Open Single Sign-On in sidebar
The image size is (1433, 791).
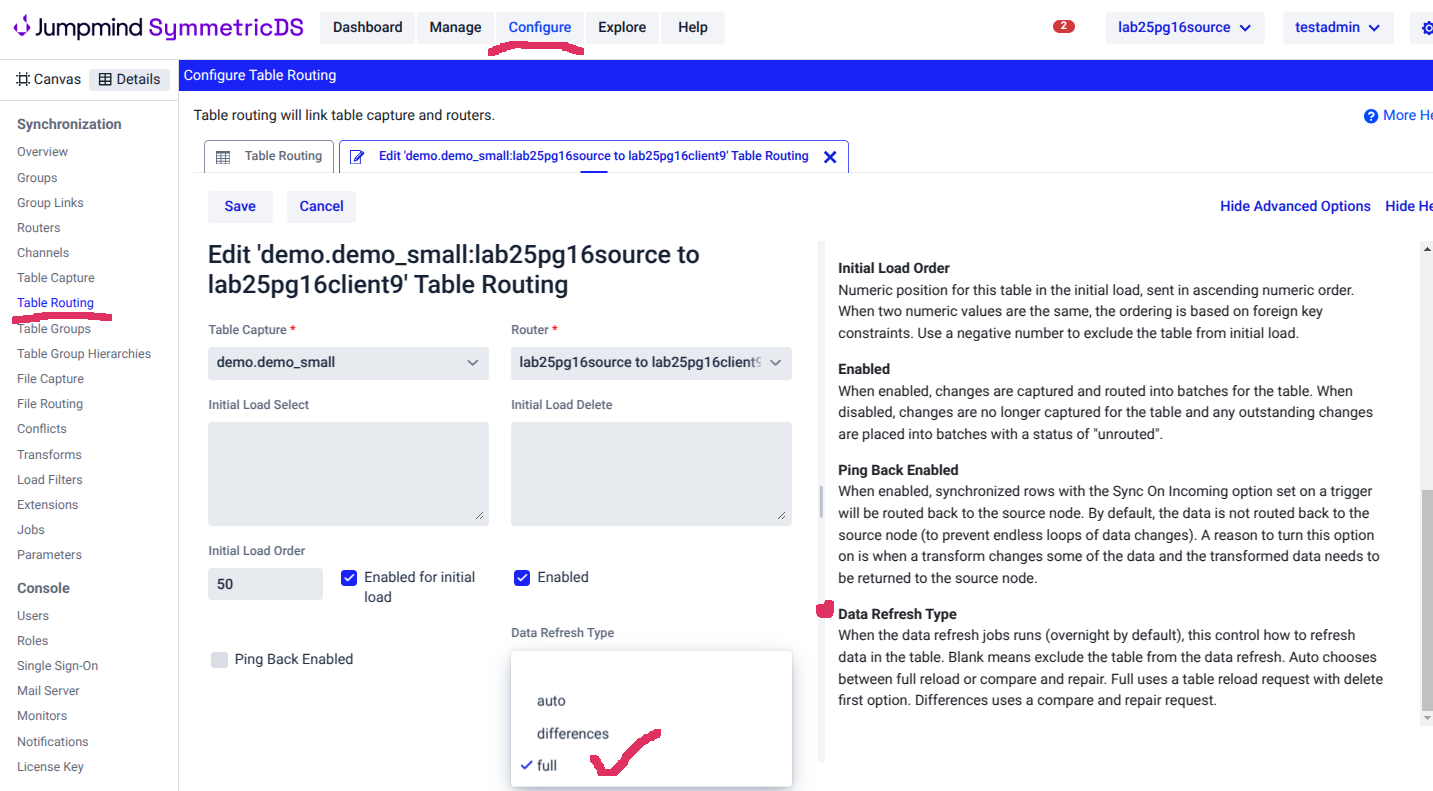pyautogui.click(x=57, y=666)
